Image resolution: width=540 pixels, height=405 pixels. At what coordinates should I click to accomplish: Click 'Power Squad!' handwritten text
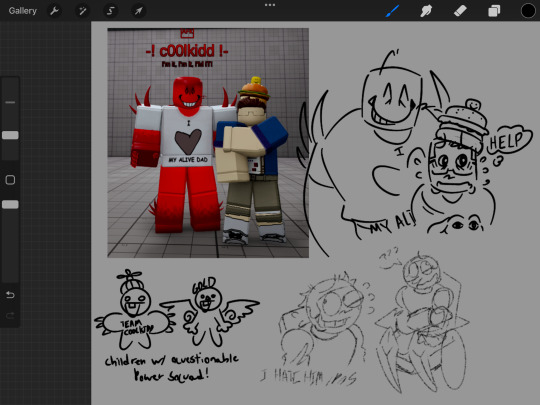[x=171, y=375]
